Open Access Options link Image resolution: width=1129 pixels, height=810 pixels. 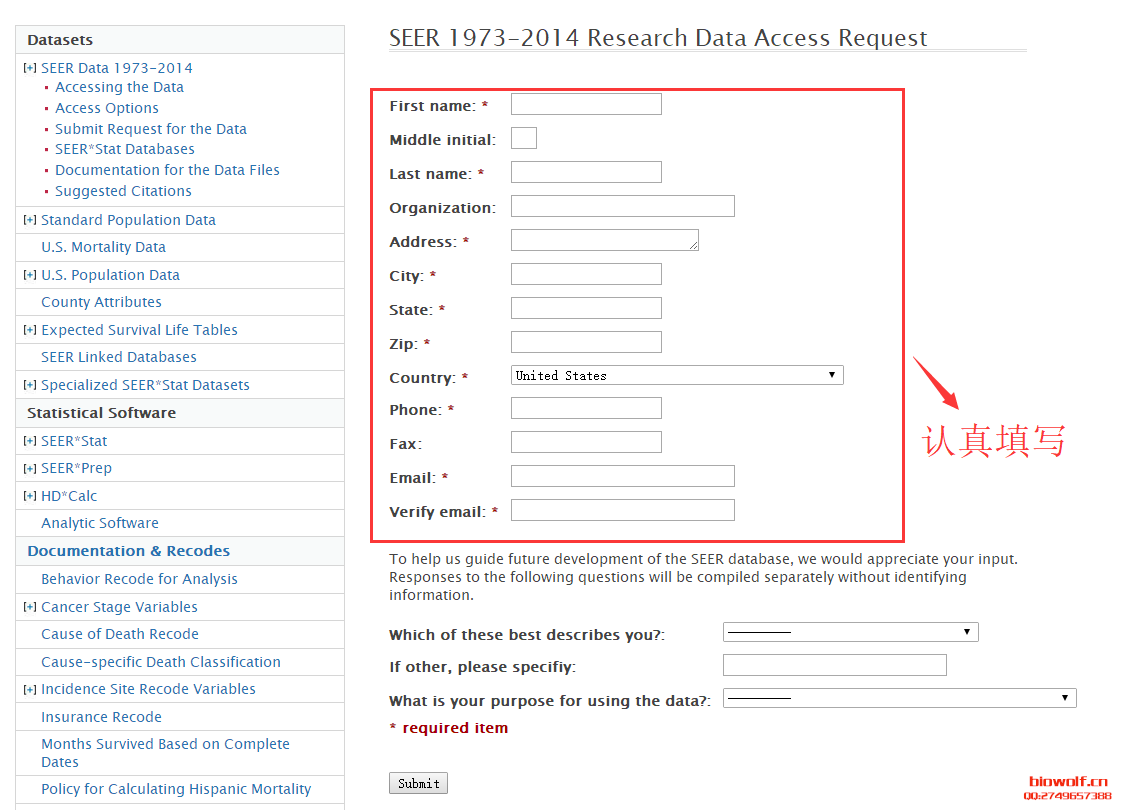tap(107, 108)
